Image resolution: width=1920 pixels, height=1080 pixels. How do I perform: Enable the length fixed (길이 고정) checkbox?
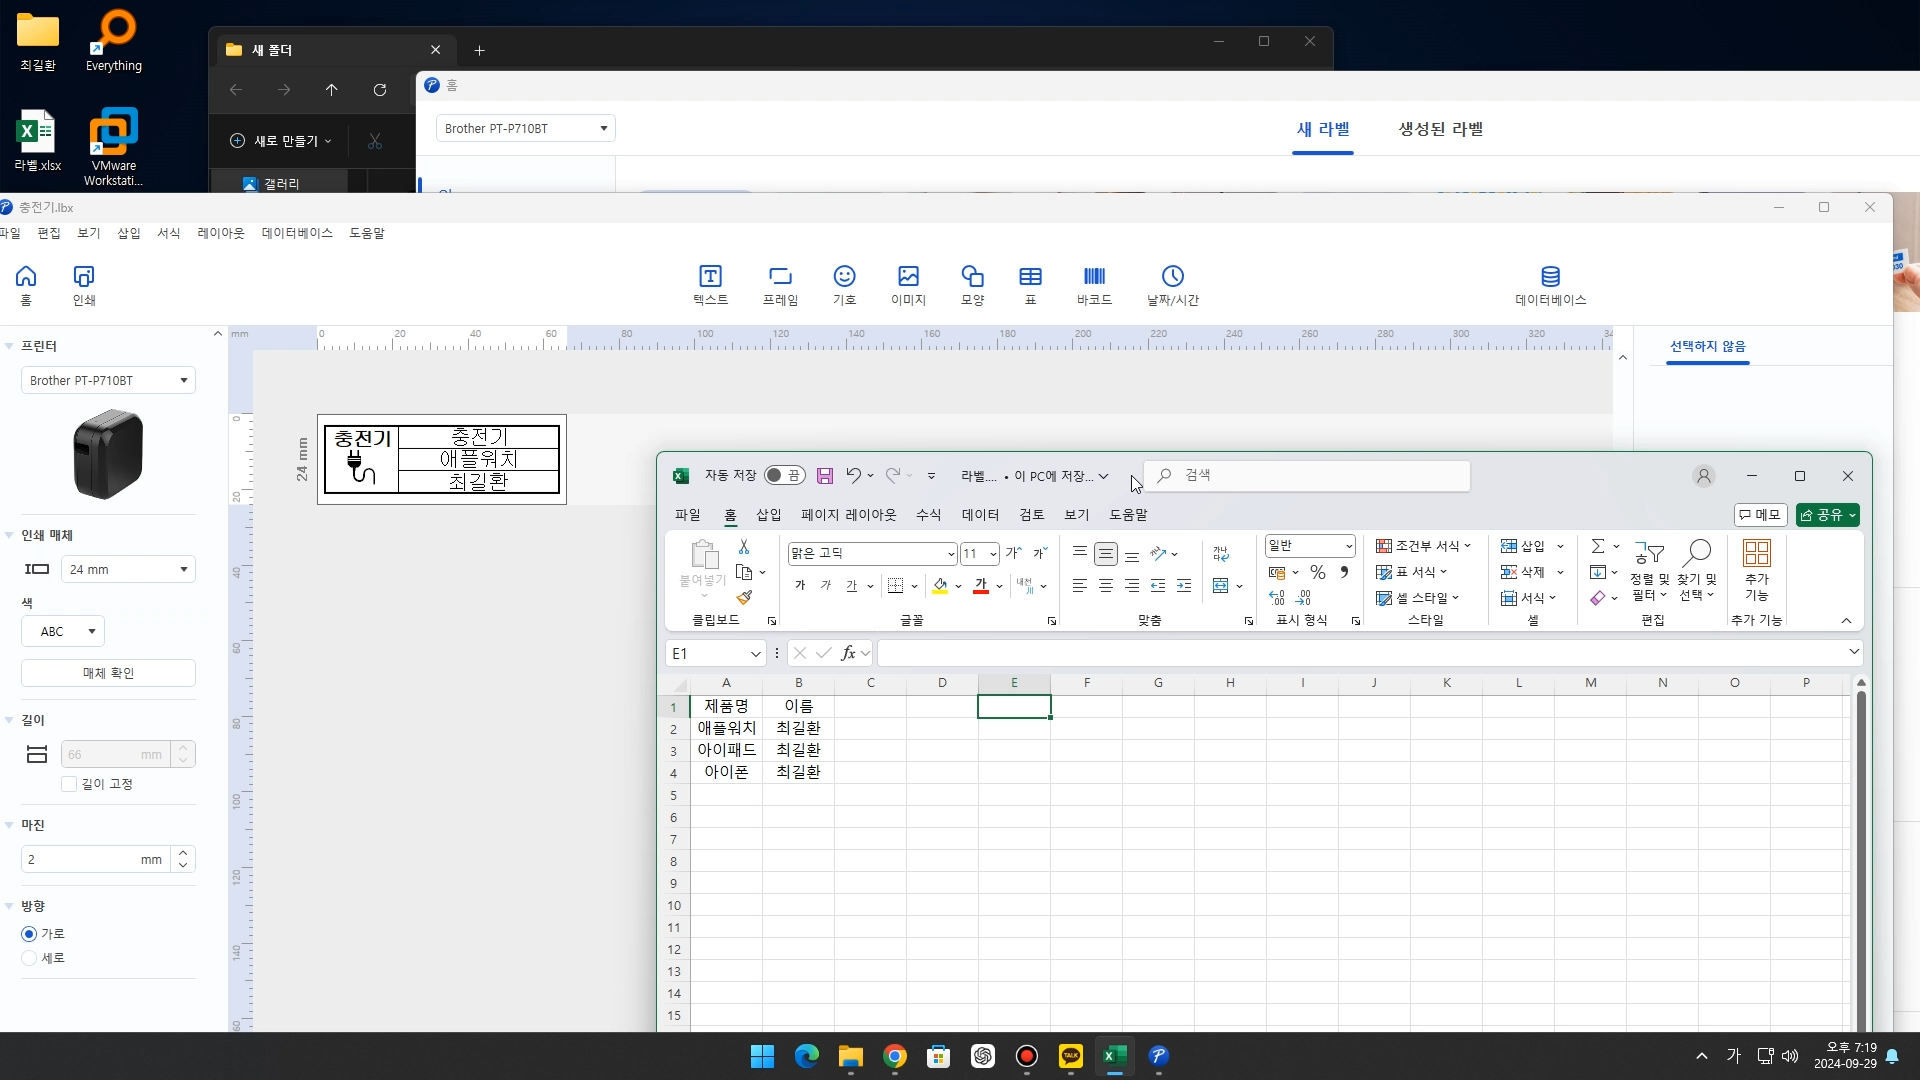click(69, 784)
